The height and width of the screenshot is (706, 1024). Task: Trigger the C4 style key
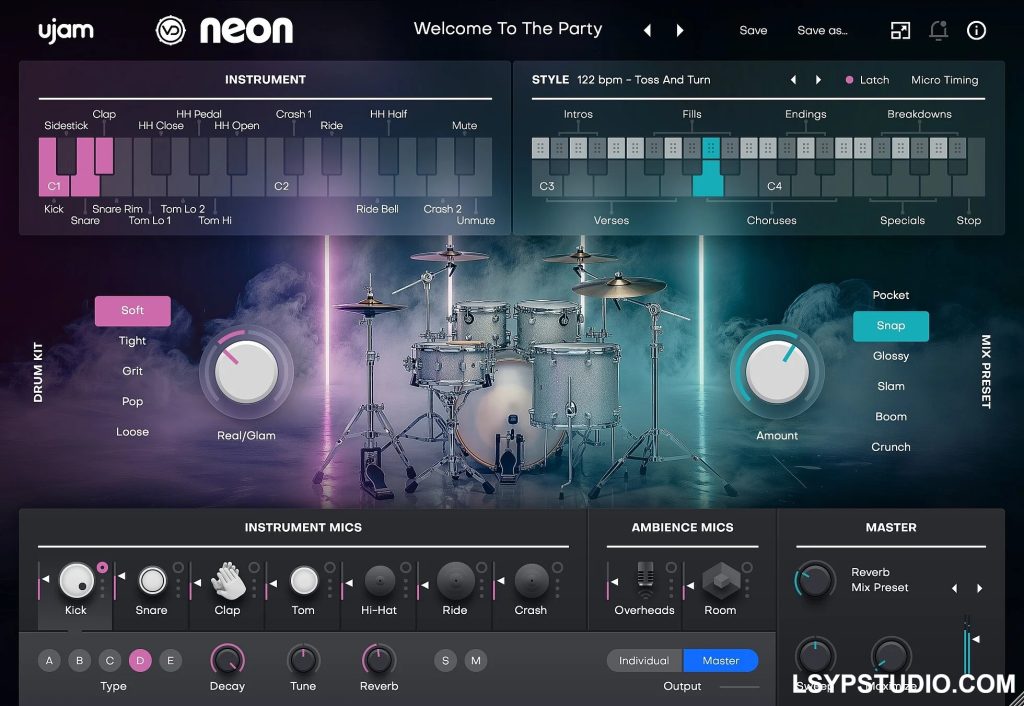coord(774,179)
